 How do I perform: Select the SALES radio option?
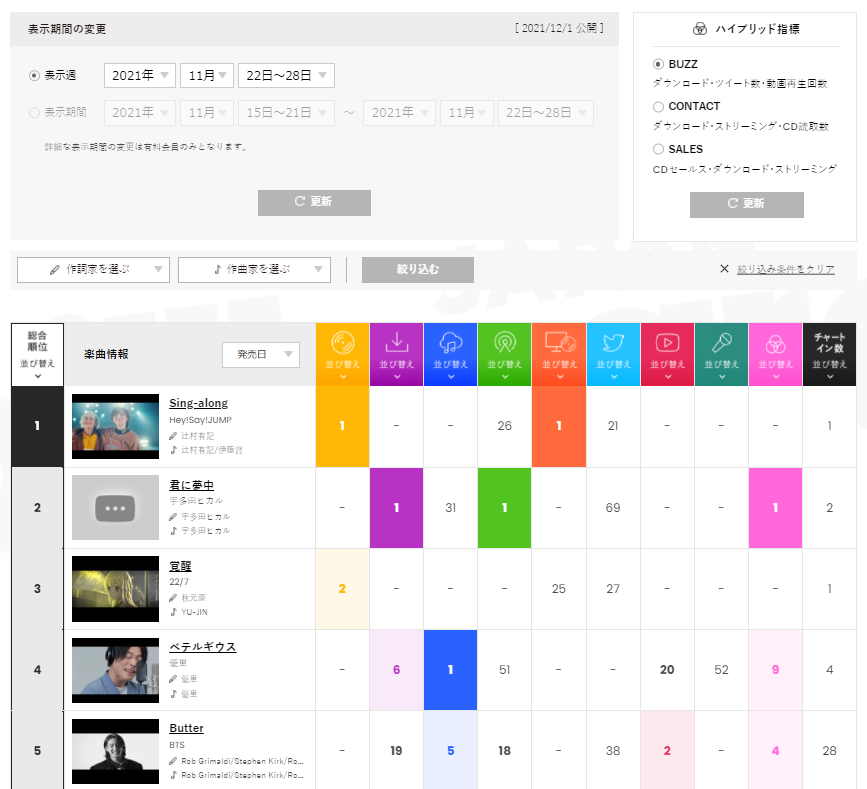tap(658, 149)
